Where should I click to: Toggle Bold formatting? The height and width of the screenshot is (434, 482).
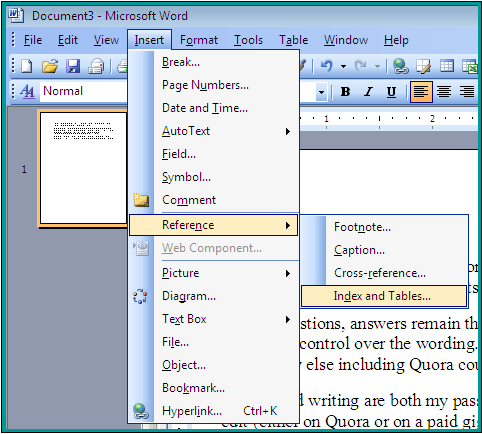point(346,91)
